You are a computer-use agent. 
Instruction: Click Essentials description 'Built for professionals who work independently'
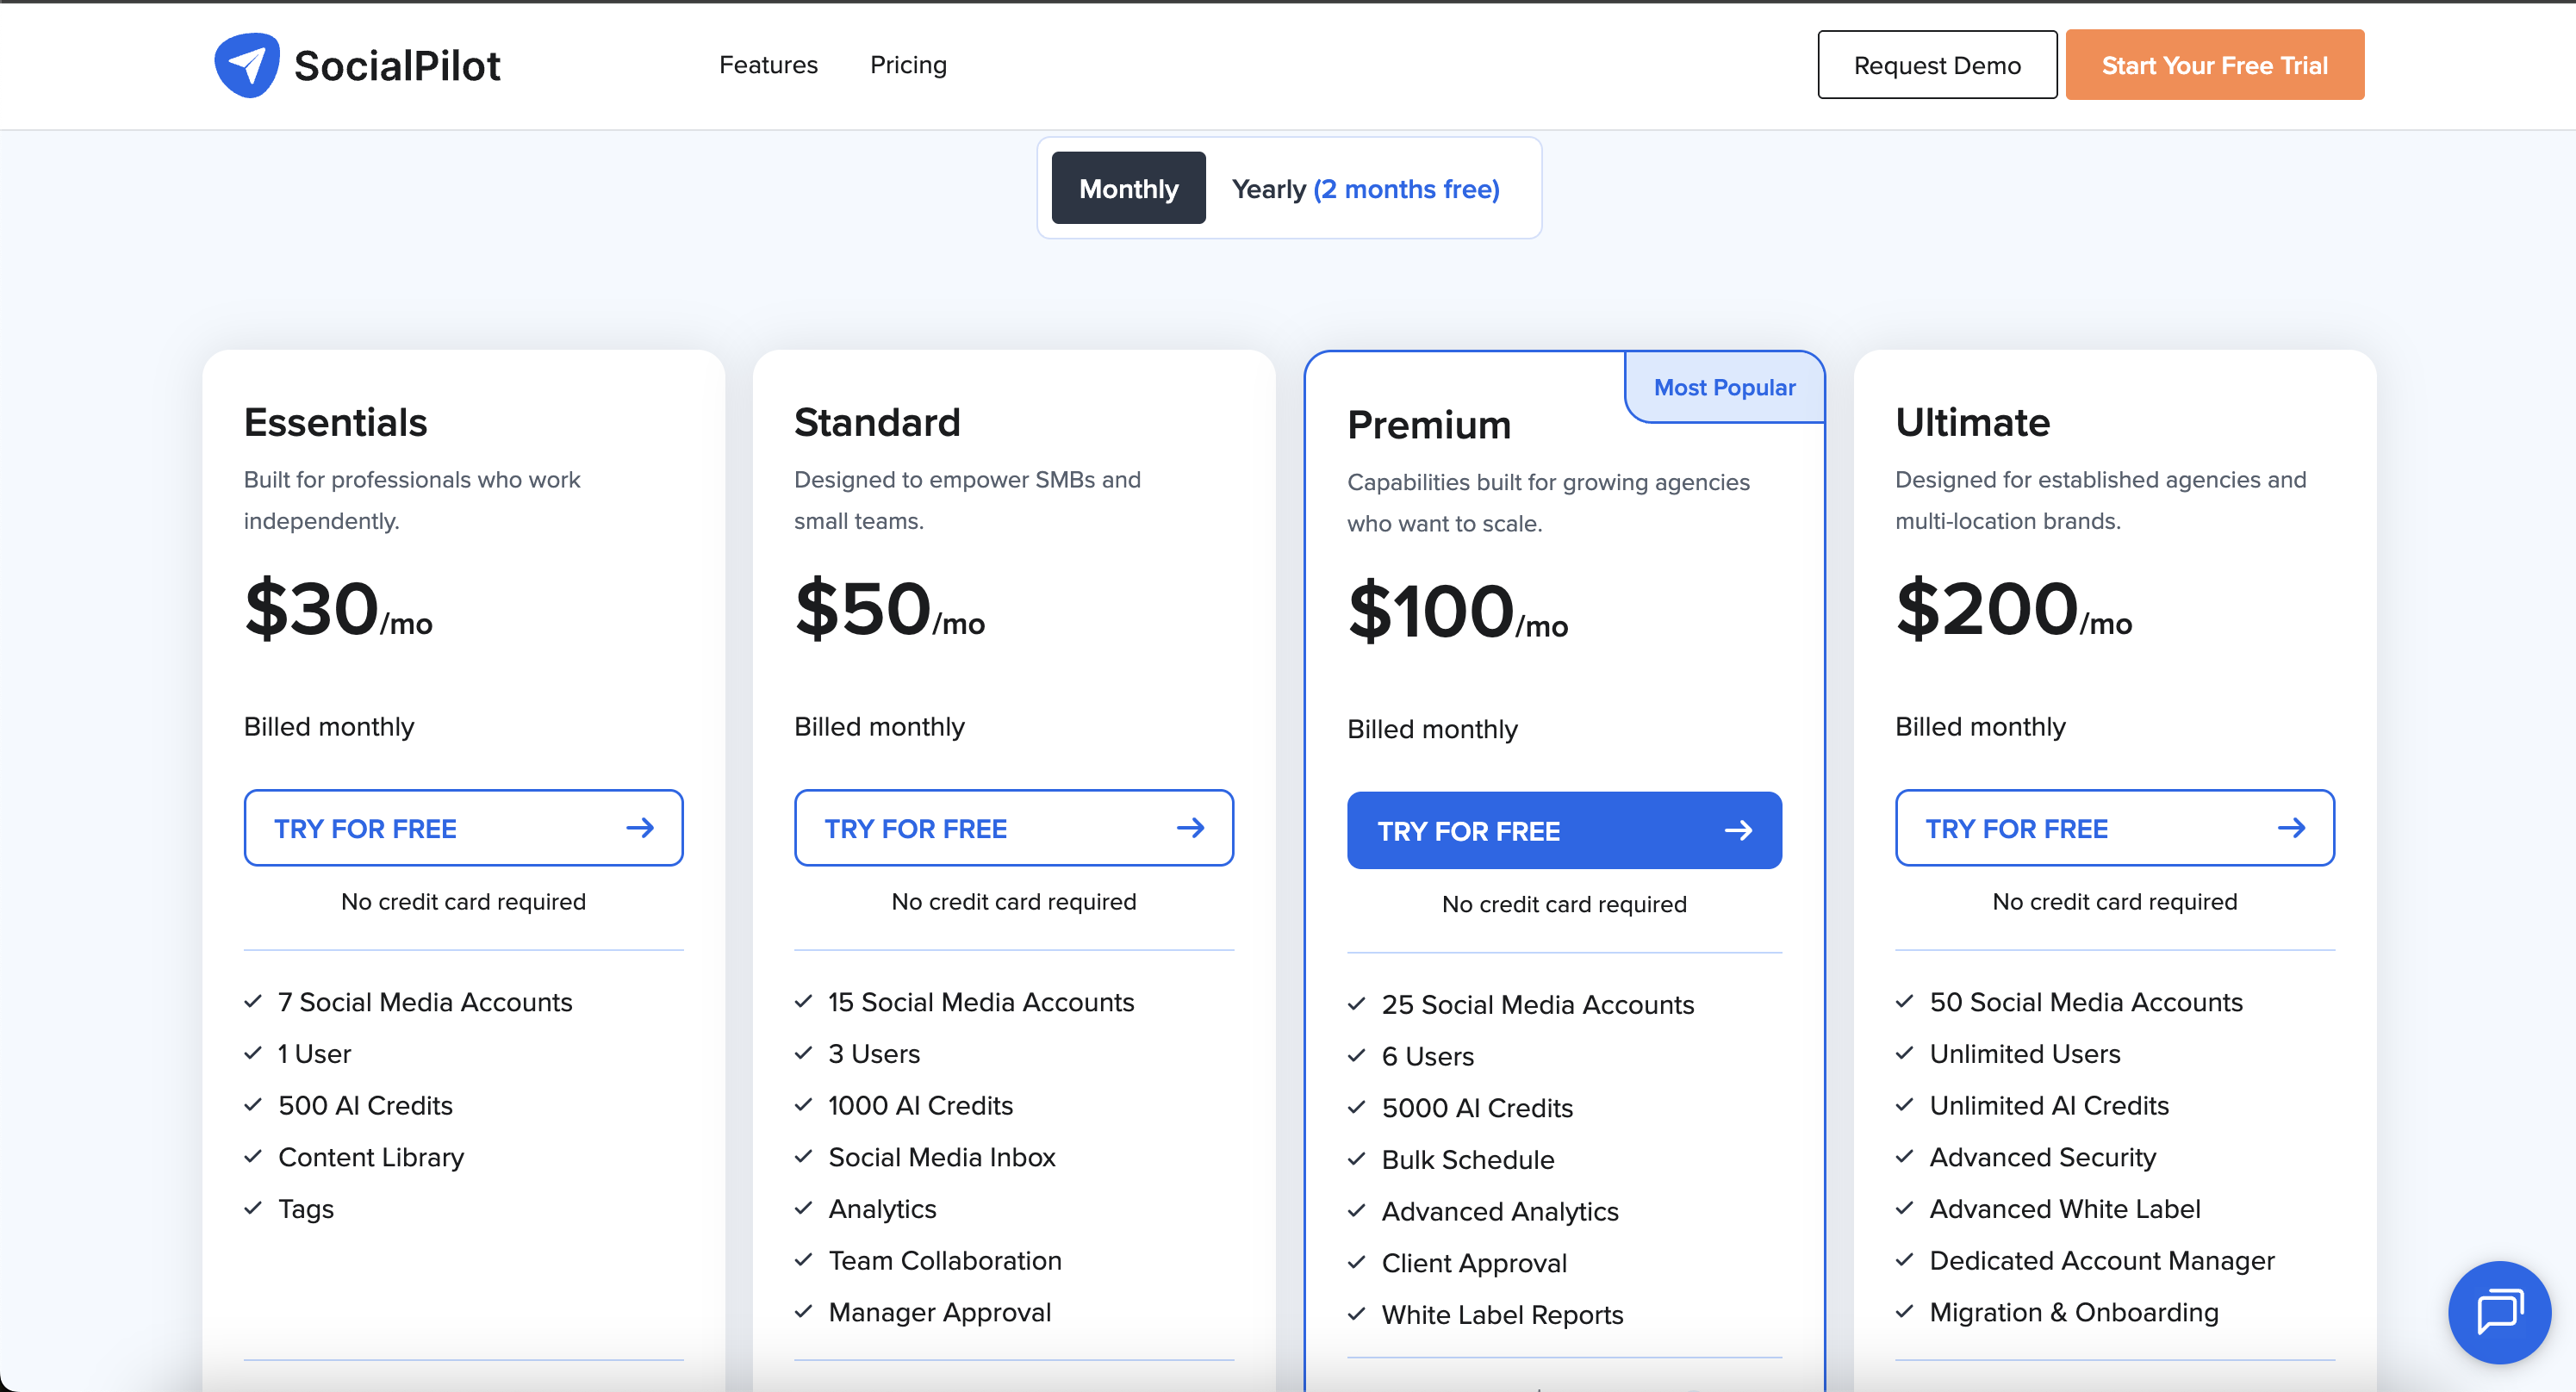412,500
